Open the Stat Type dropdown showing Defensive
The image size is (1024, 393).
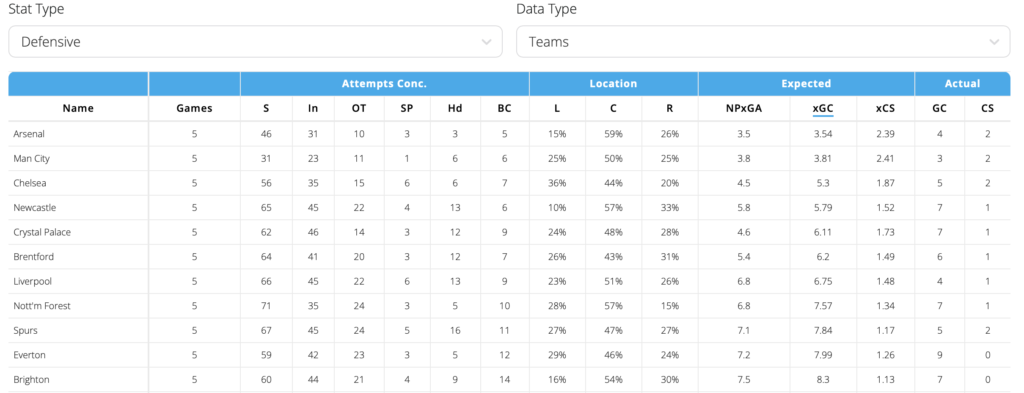point(255,42)
